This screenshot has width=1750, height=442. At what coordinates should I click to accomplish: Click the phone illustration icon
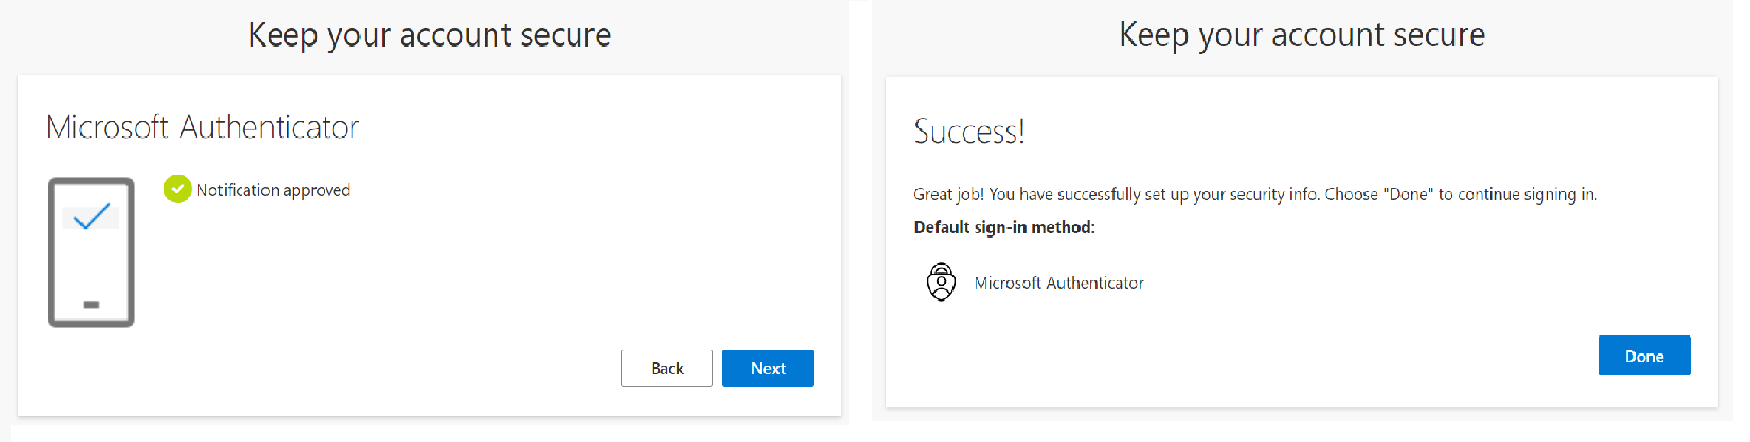click(x=91, y=253)
